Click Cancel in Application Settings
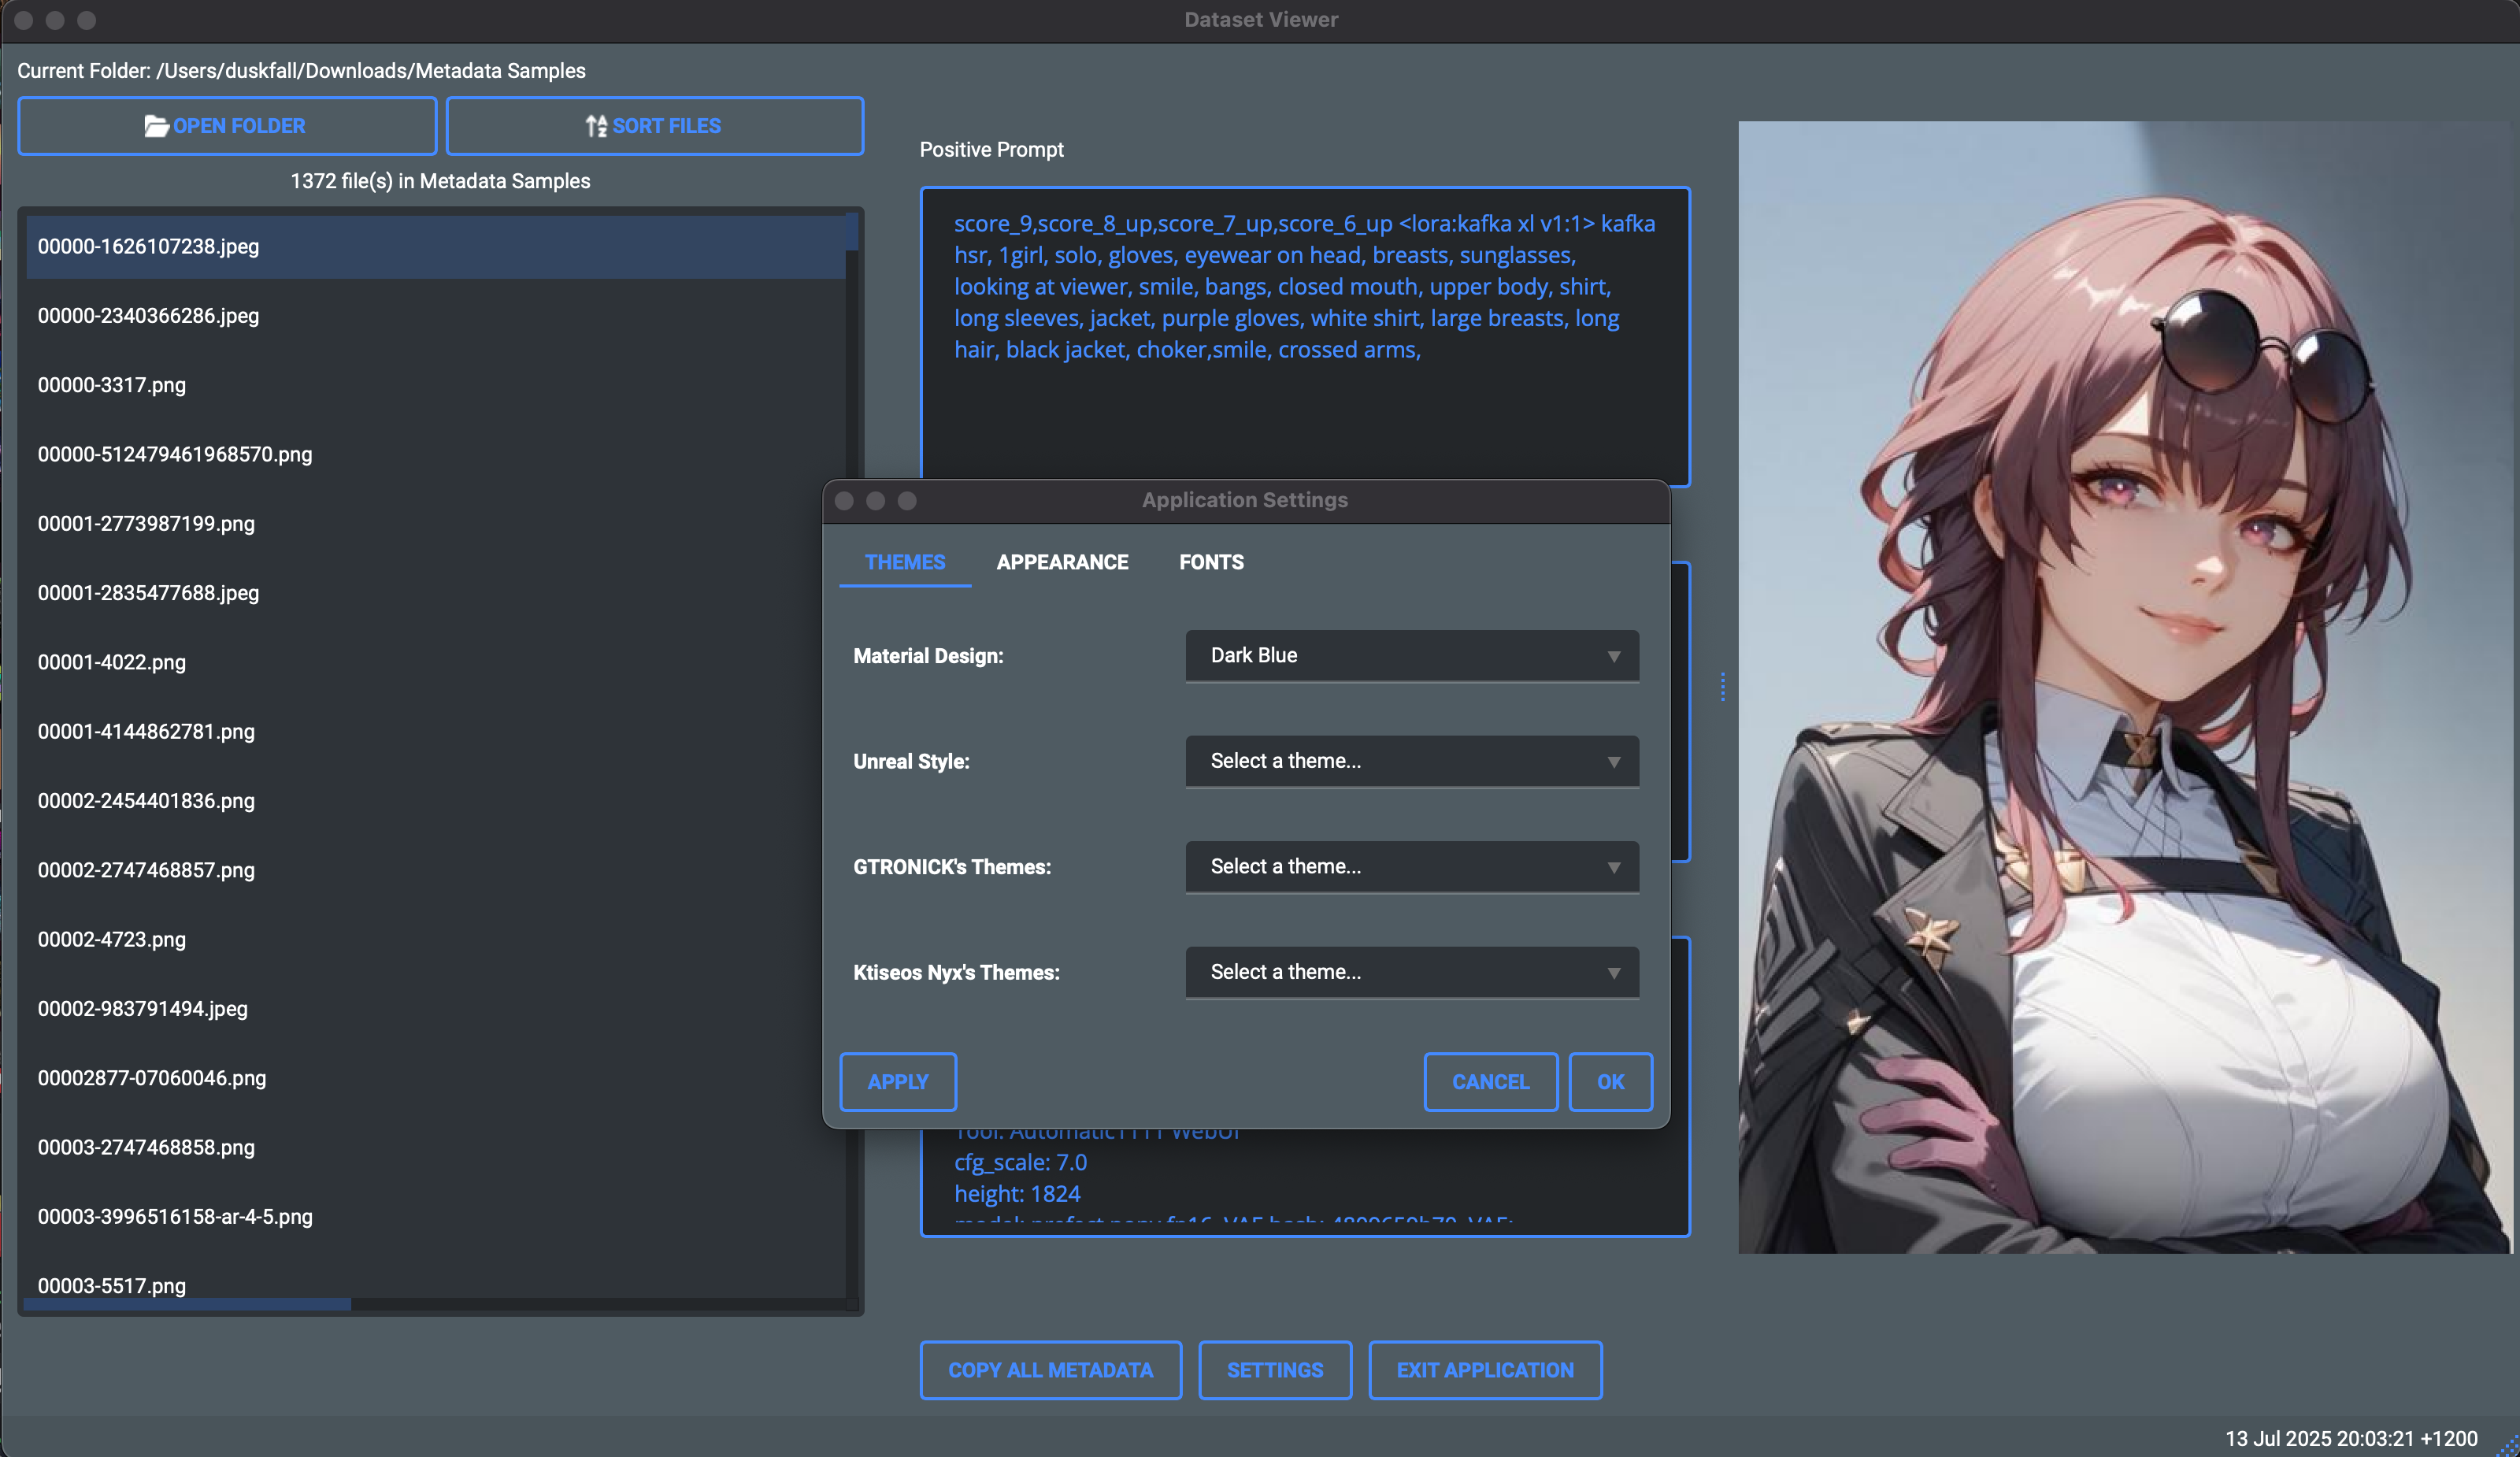Viewport: 2520px width, 1457px height. pos(1490,1081)
